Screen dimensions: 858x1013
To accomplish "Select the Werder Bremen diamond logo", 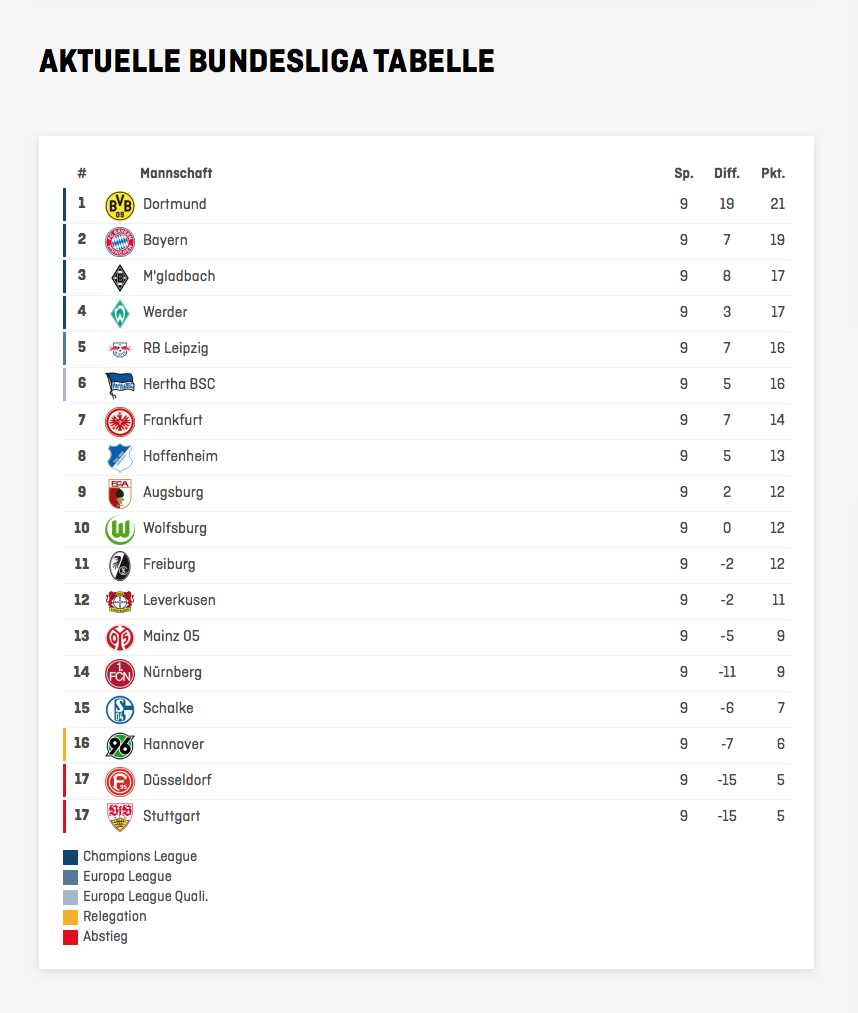I will click(120, 313).
